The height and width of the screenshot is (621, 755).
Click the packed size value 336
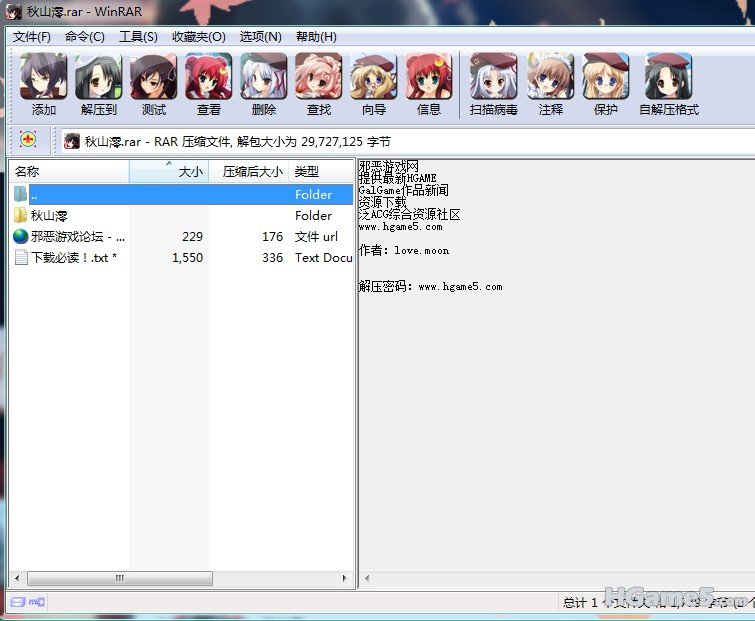273,258
